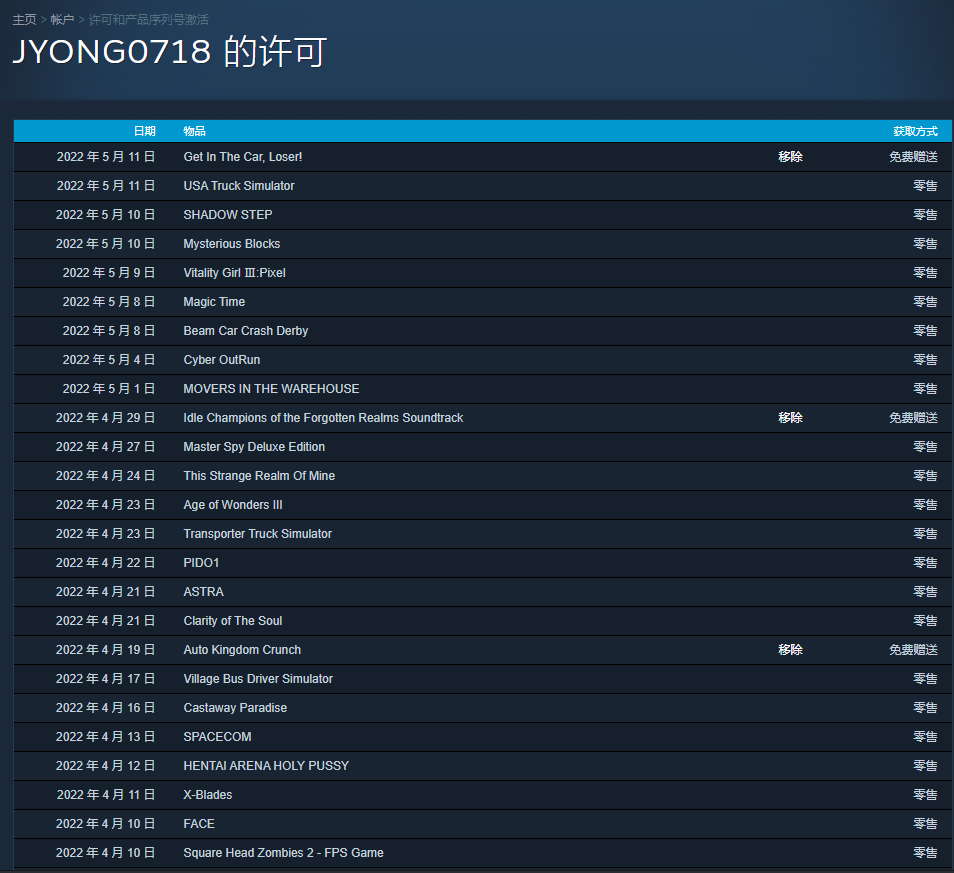Select Village Bus Driver Simulator entry

click(258, 679)
